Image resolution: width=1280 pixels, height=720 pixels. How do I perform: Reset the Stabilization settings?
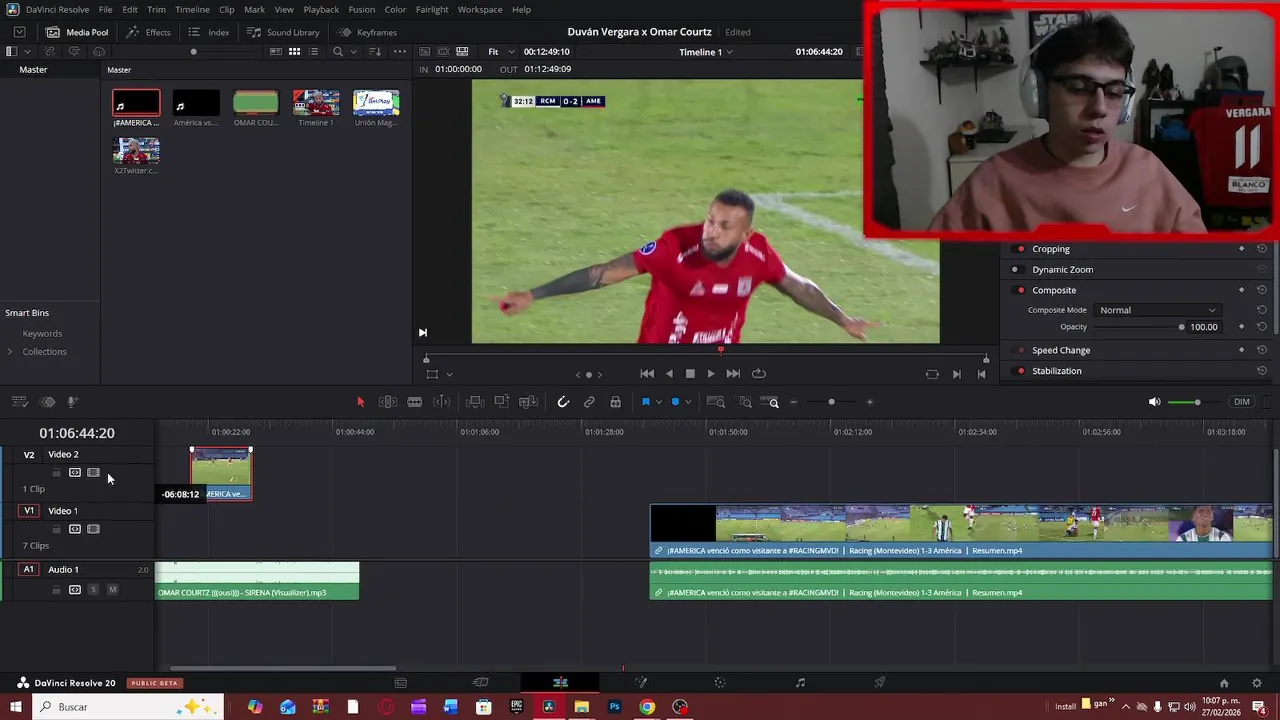tap(1262, 371)
